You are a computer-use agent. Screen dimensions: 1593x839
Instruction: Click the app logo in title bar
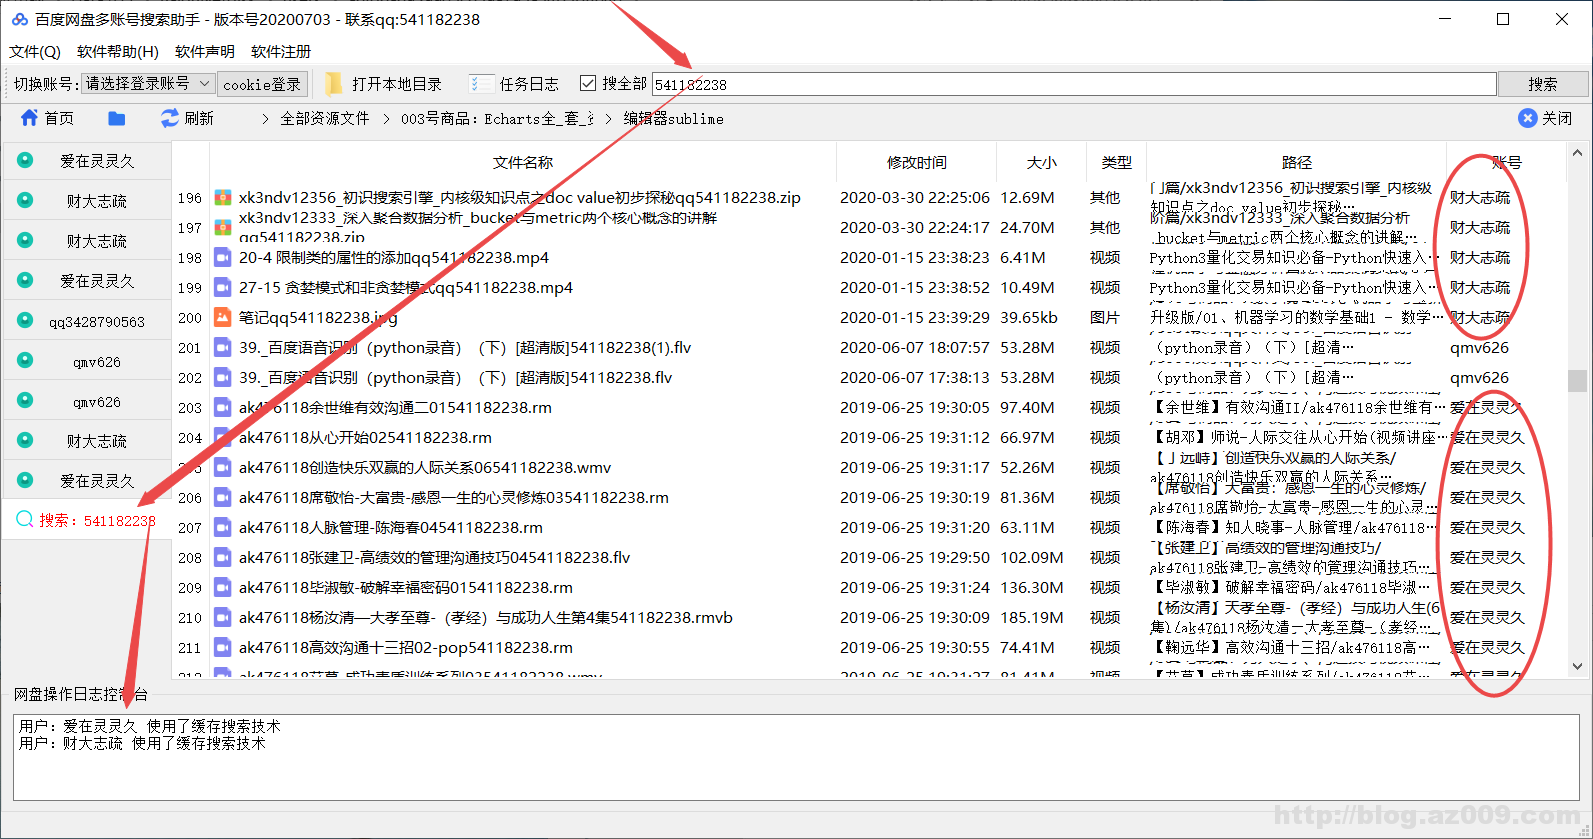click(x=19, y=19)
